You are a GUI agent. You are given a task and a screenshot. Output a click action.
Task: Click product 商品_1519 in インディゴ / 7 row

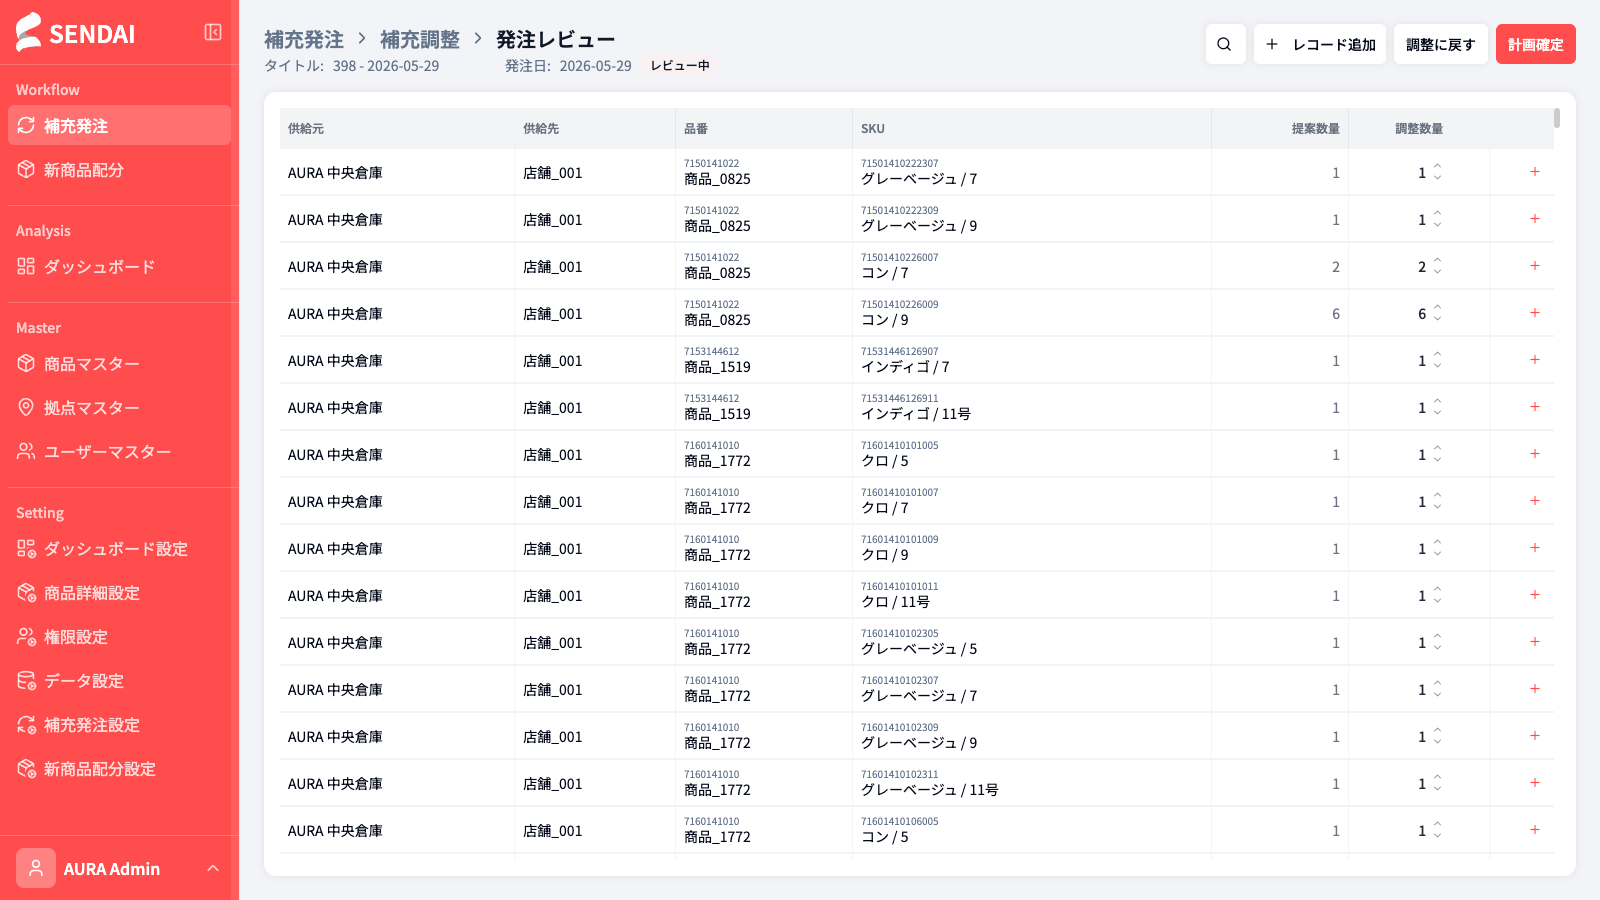click(x=717, y=367)
